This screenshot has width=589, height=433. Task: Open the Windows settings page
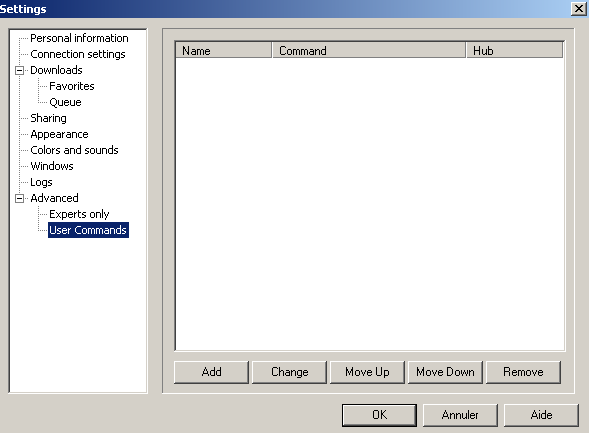click(x=52, y=166)
